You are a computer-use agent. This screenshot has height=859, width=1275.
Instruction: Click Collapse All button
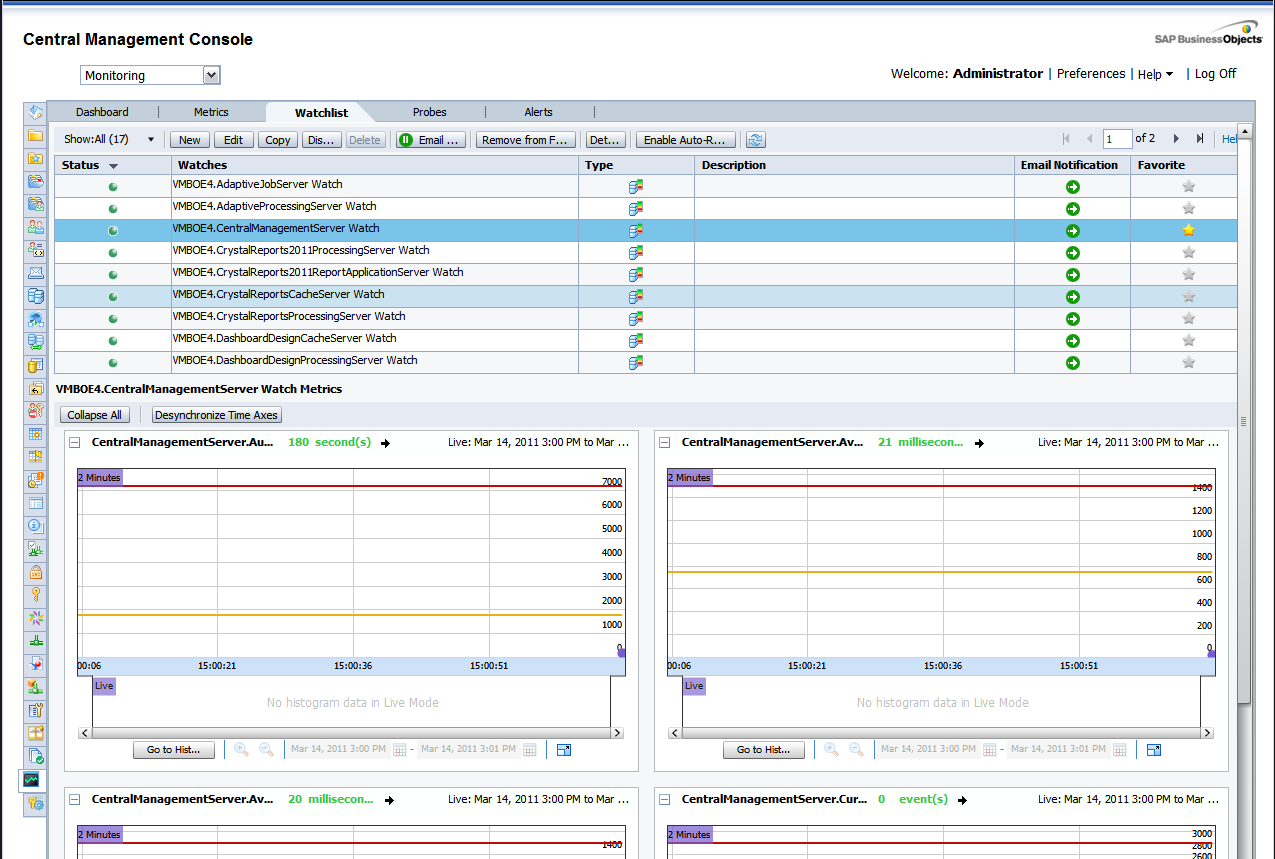(x=95, y=415)
